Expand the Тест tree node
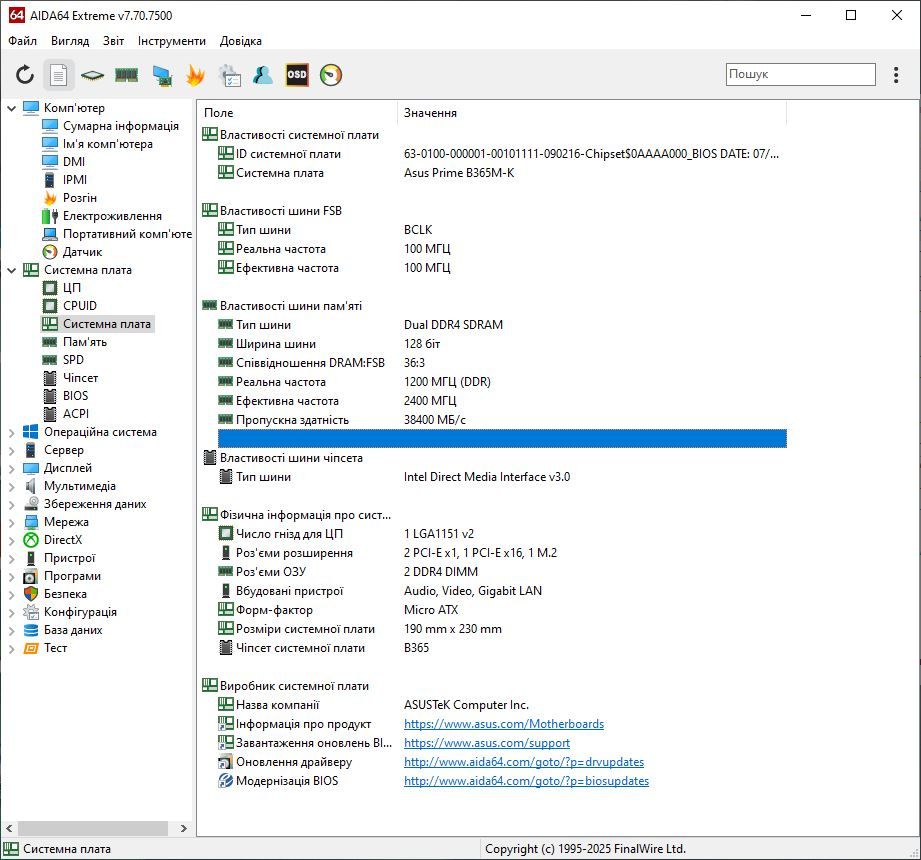921x860 pixels. click(11, 649)
